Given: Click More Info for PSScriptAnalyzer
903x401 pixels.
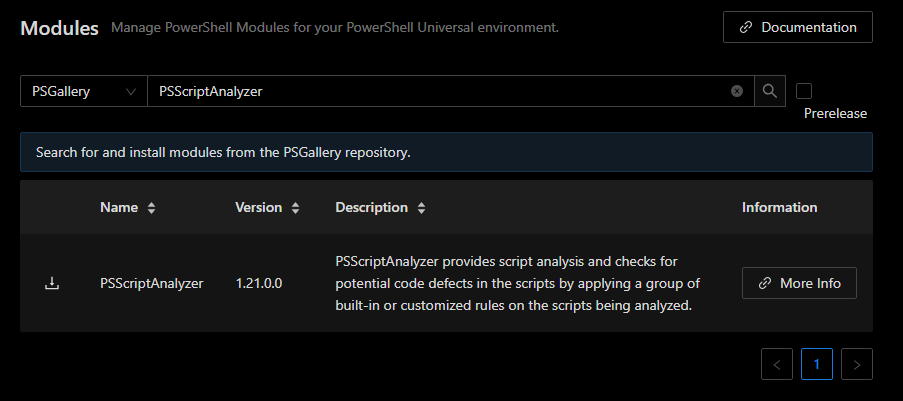Looking at the screenshot, I should pos(799,283).
